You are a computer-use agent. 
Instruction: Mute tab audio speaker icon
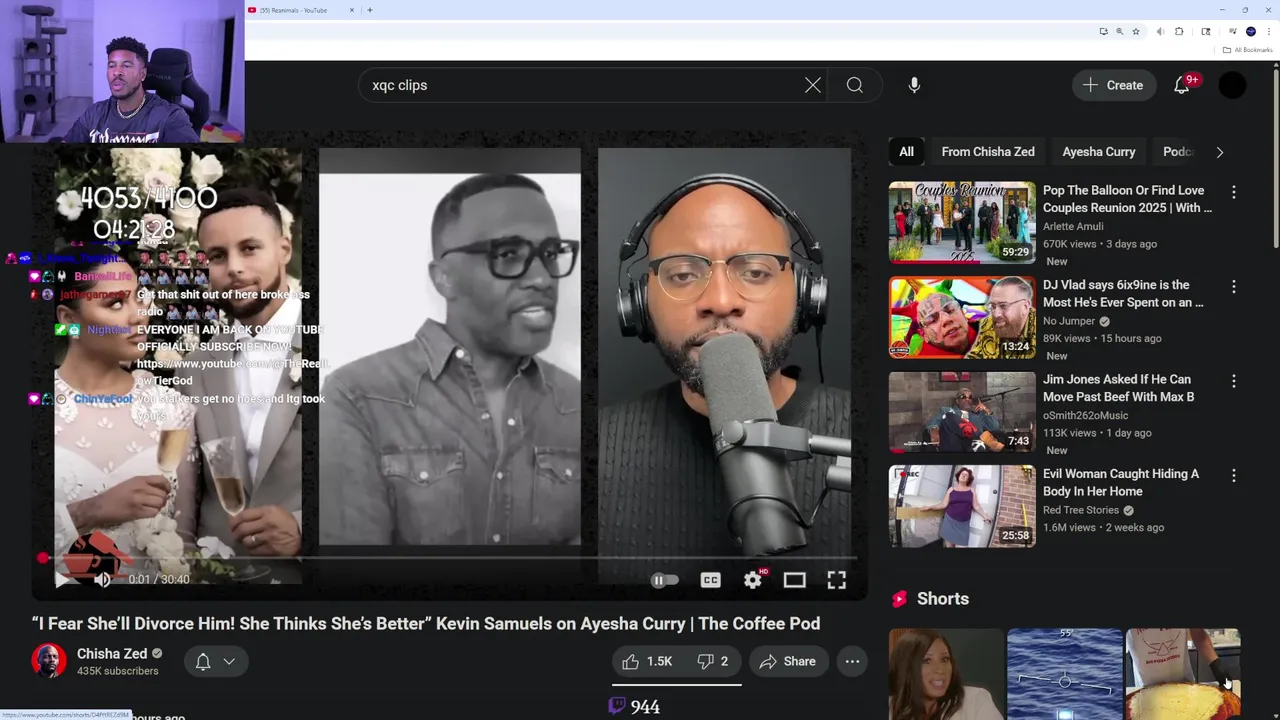[x=1160, y=32]
